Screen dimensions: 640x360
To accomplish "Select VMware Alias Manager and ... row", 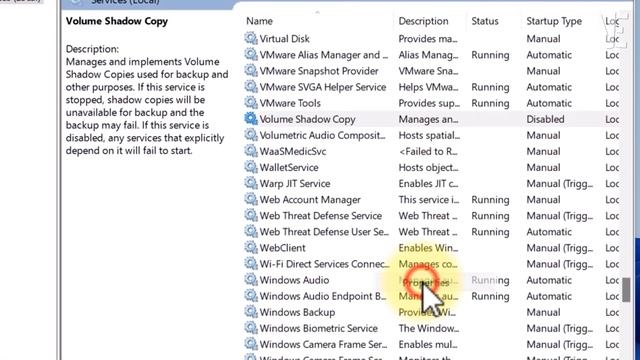I will [x=324, y=55].
